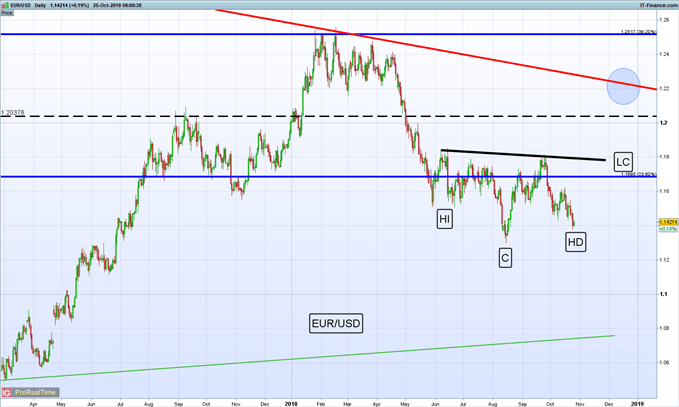Select the C annotation box
The image size is (679, 407).
[505, 258]
